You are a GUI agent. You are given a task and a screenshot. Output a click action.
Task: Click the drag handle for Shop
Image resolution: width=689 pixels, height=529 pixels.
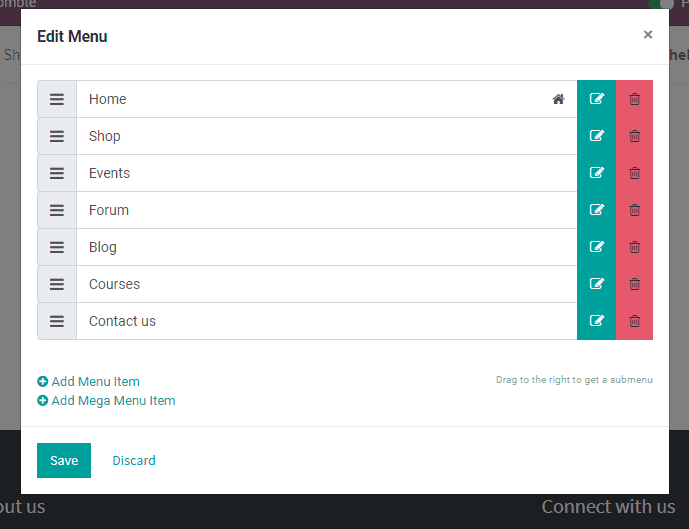tap(57, 136)
